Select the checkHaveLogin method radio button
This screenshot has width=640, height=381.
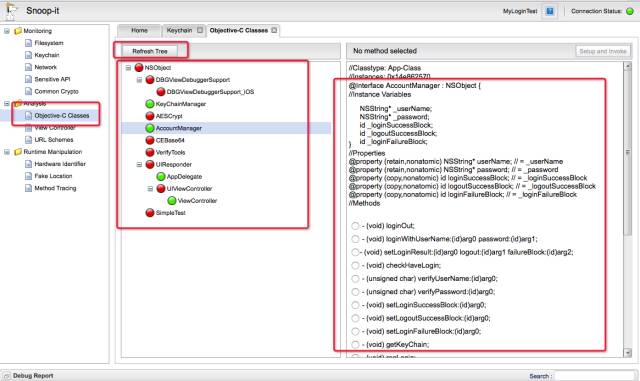point(355,265)
